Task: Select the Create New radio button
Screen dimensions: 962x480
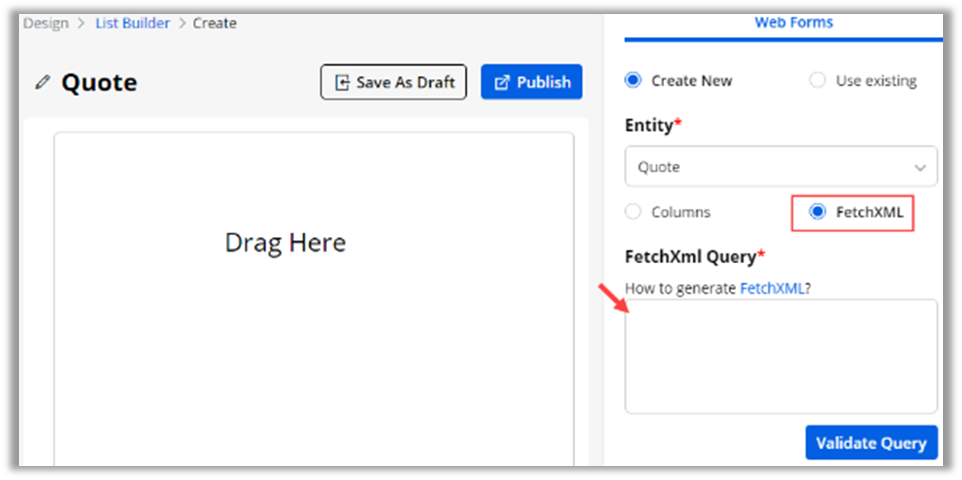Action: pos(632,81)
